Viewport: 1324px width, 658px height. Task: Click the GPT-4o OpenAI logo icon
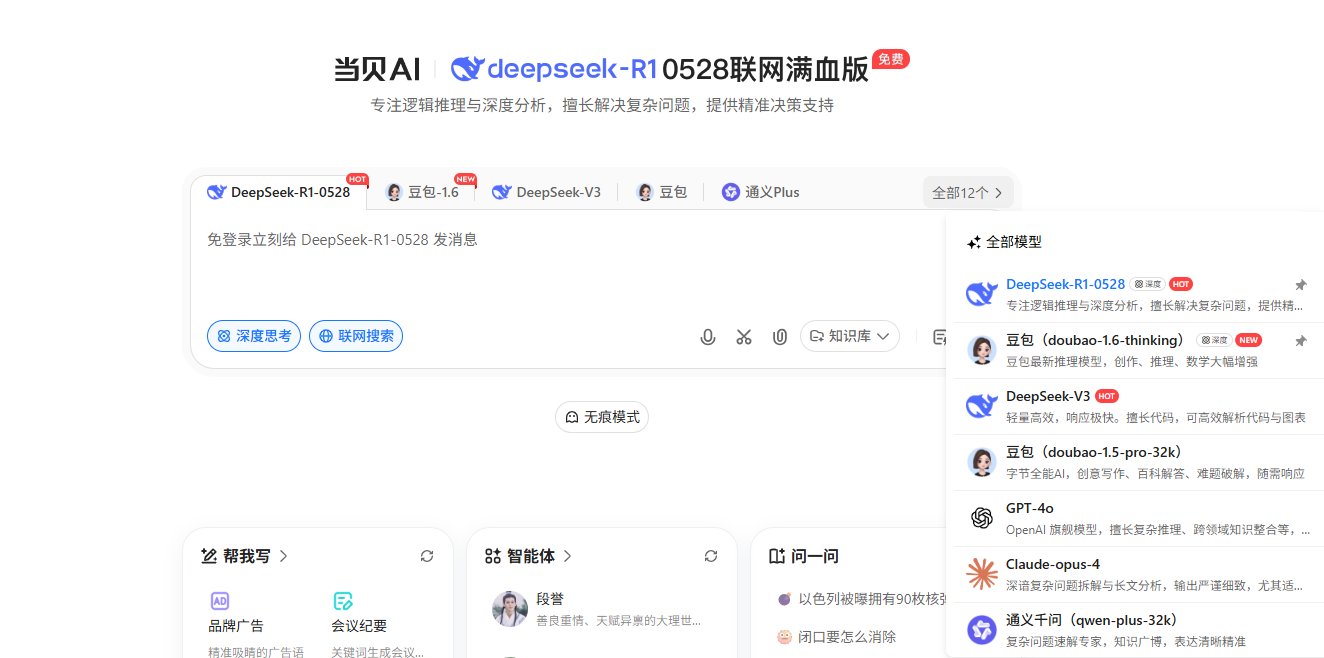[x=982, y=518]
